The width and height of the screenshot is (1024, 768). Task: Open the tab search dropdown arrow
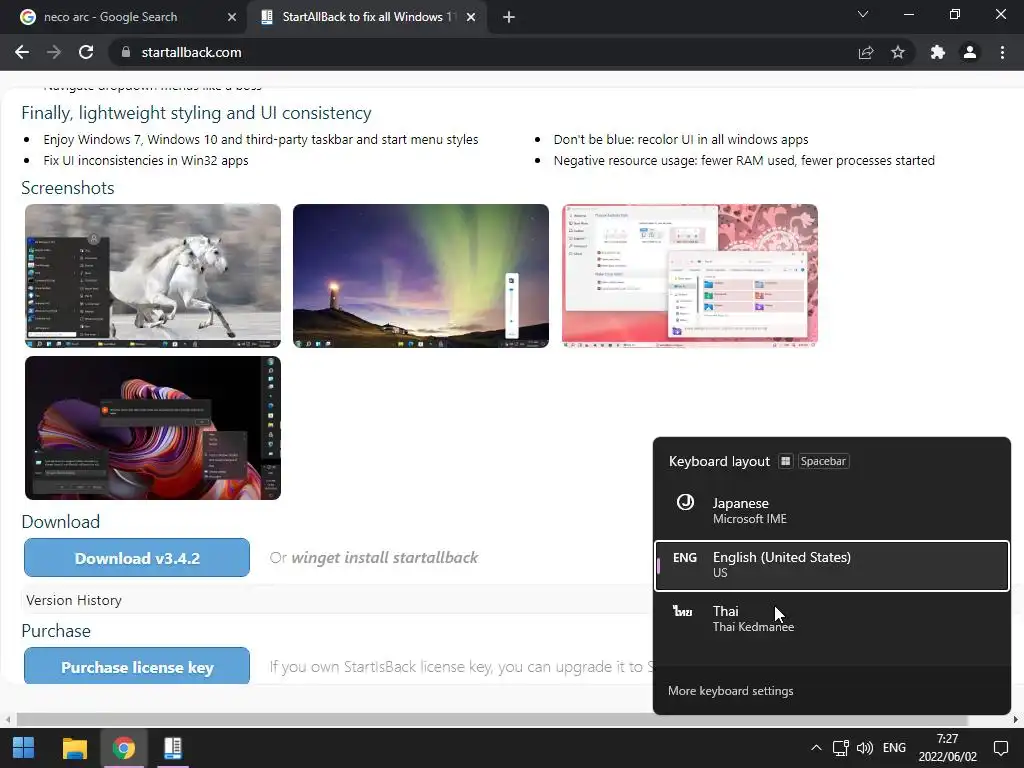coord(863,14)
